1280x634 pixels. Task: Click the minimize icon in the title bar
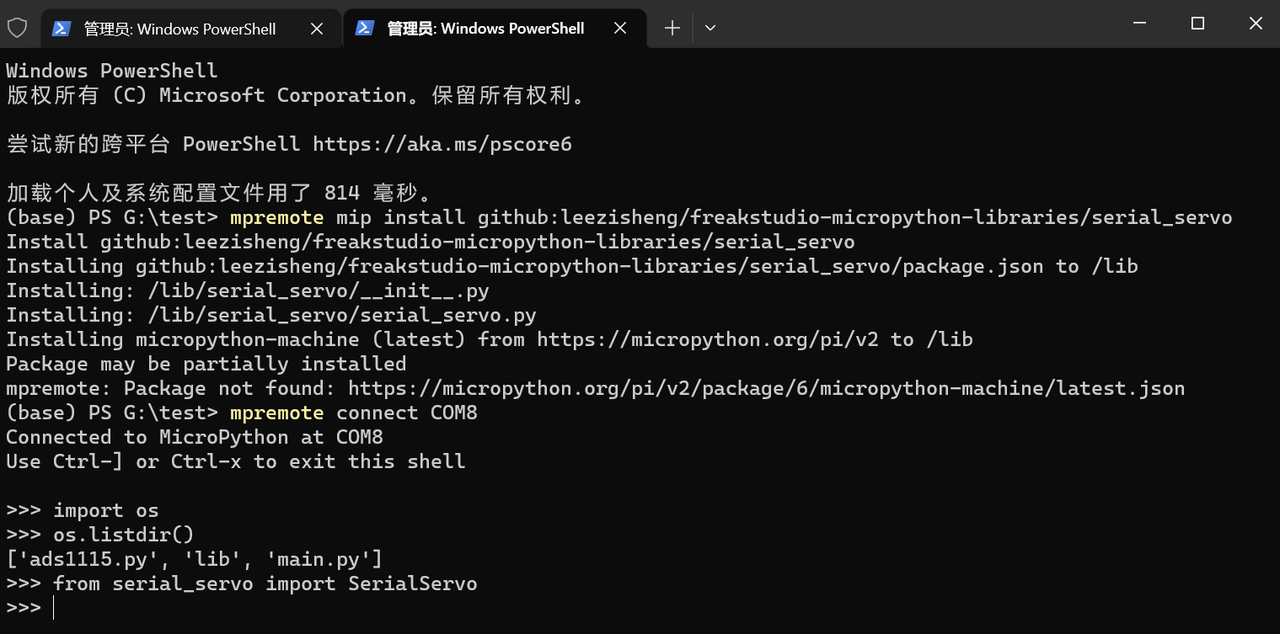(x=1139, y=23)
